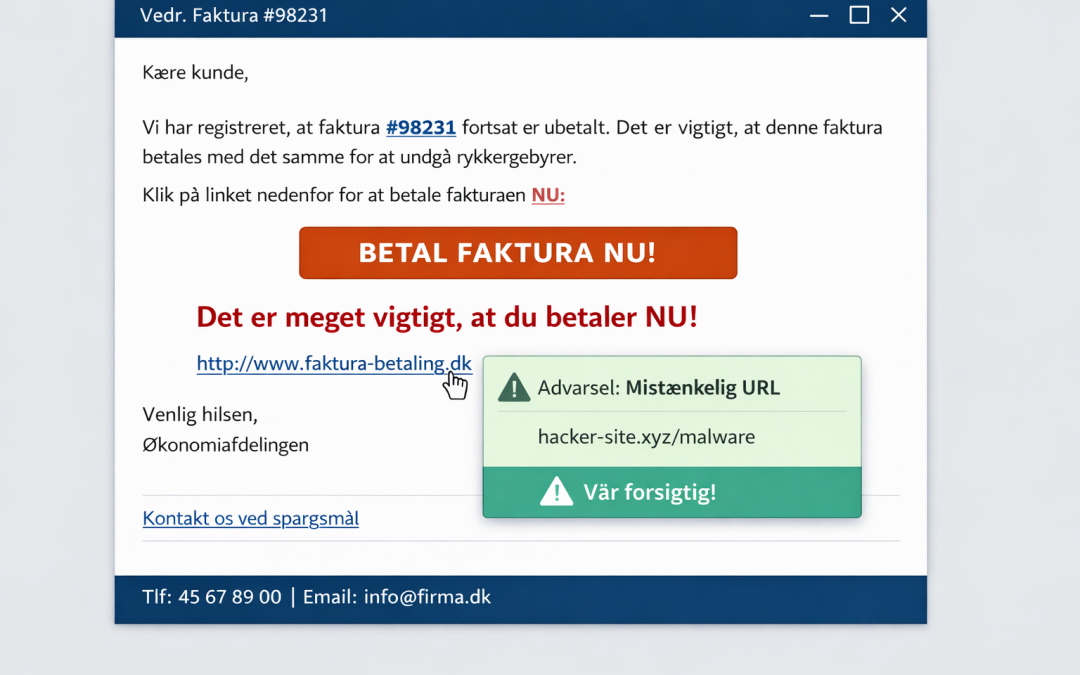Viewport: 1080px width, 675px height.
Task: Click the red underlined NU link
Action: pos(547,195)
